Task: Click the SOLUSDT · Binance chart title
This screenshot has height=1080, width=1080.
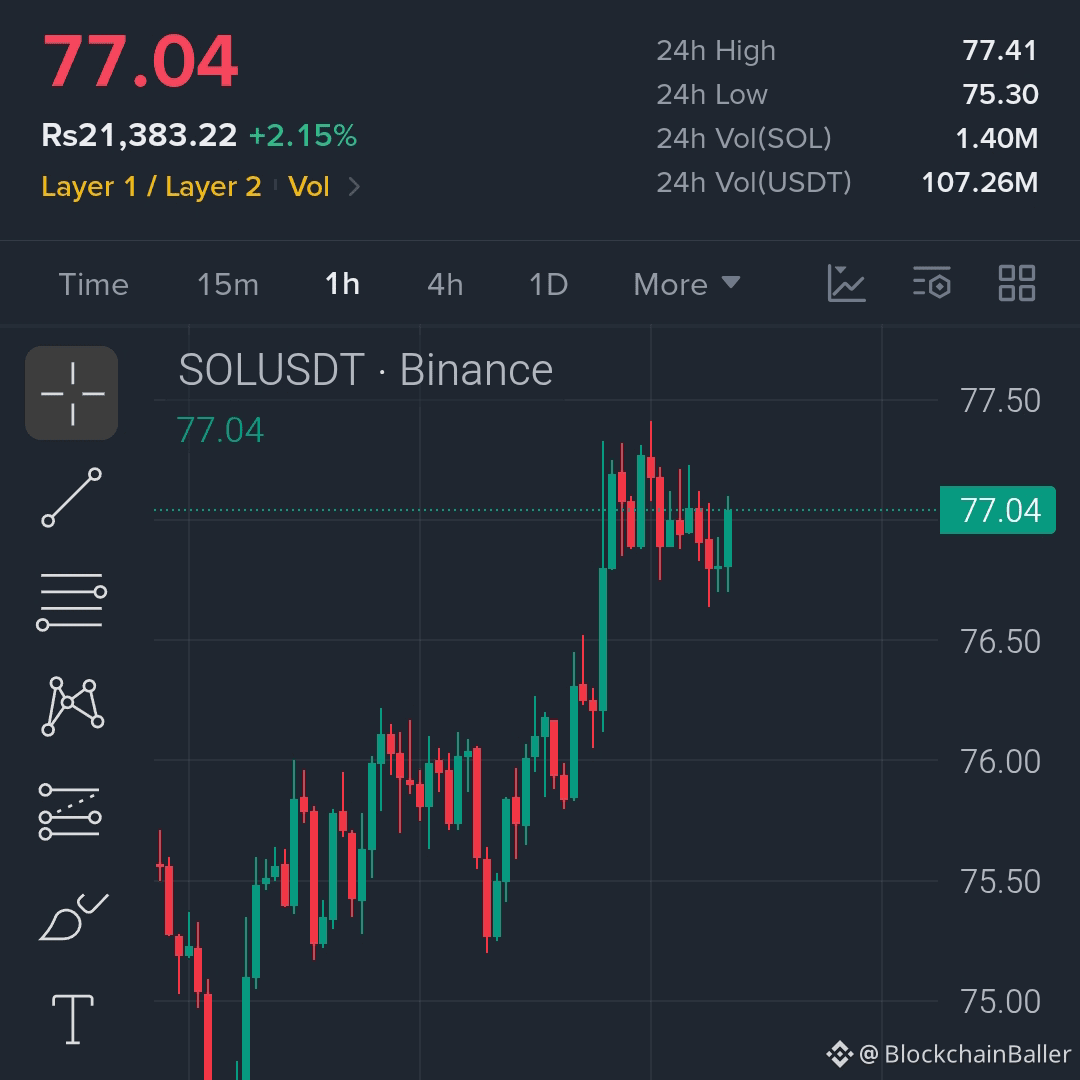Action: [366, 370]
